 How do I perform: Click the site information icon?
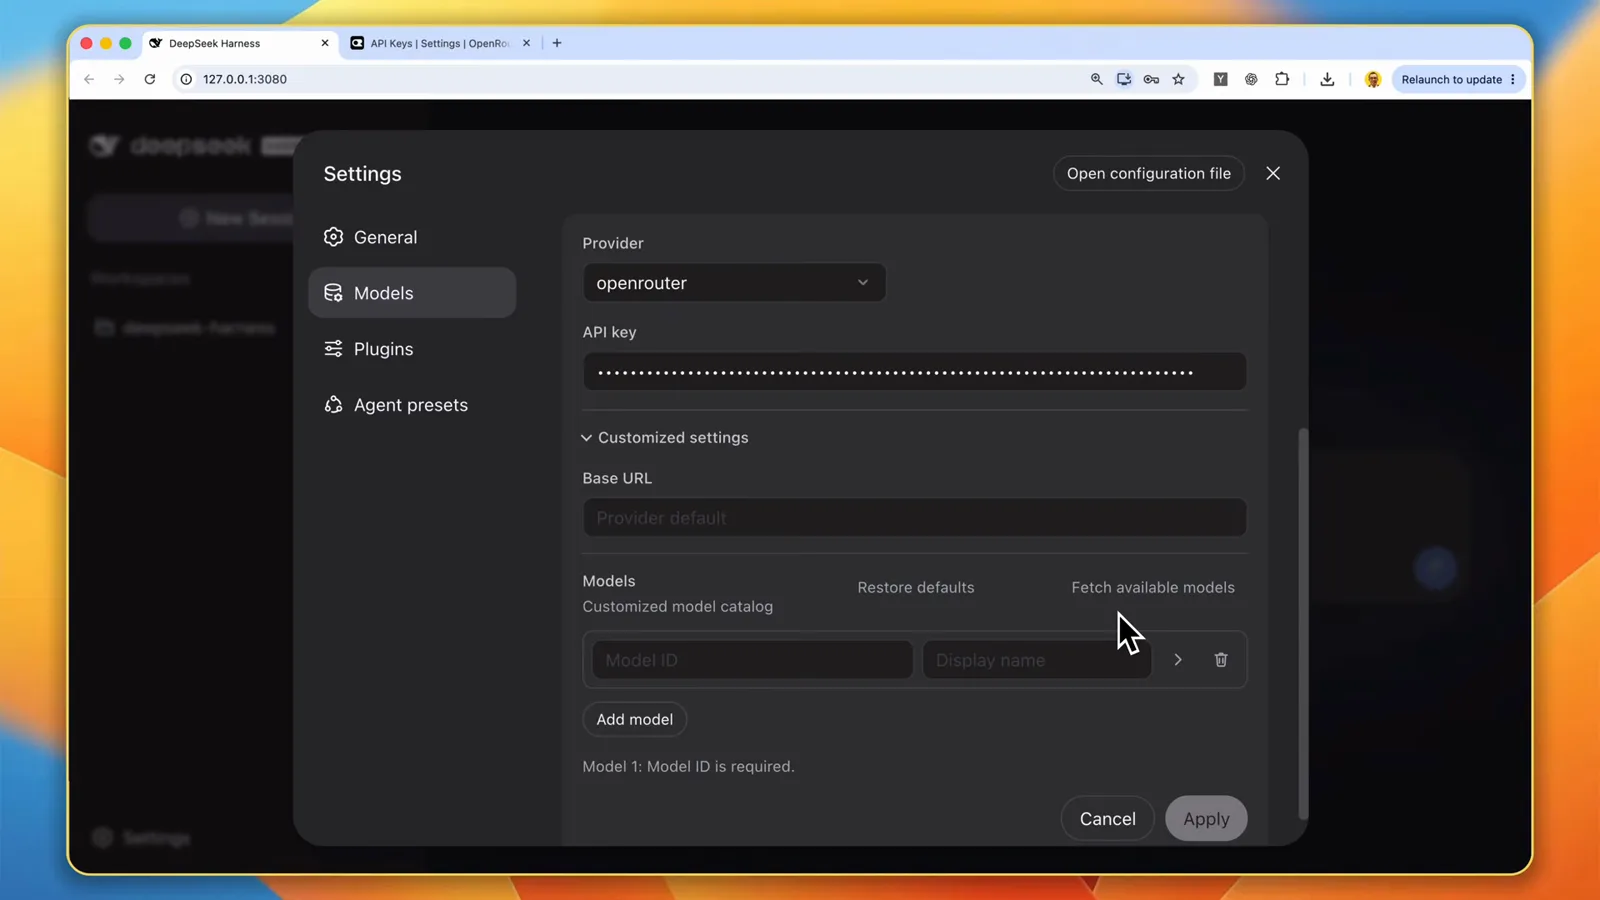click(x=186, y=79)
